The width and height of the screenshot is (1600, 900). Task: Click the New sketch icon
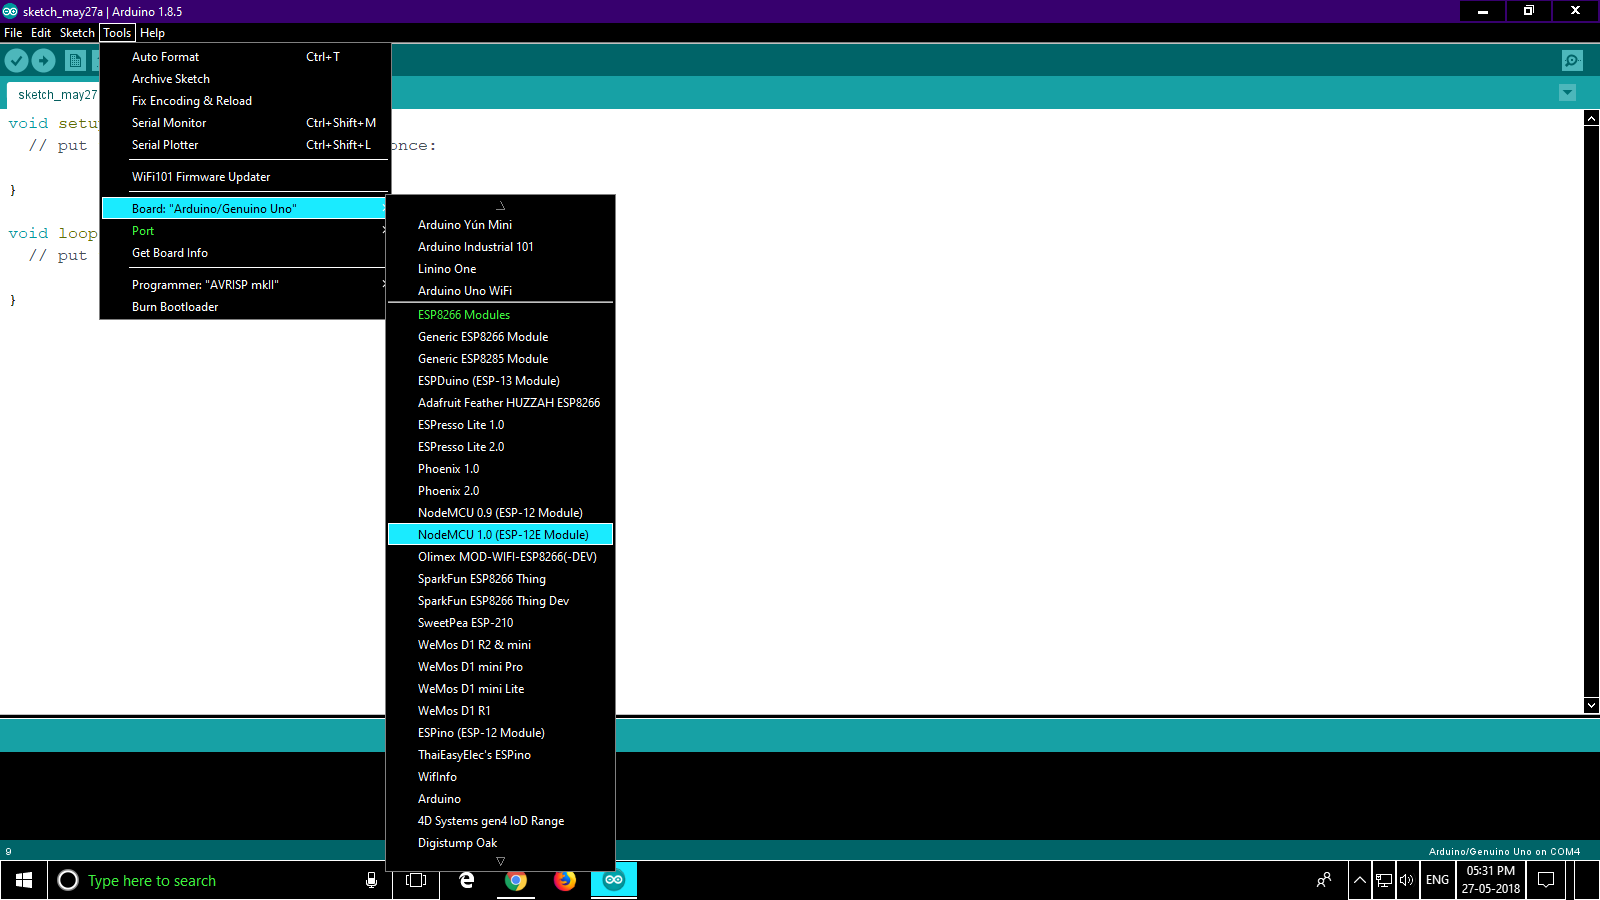[x=75, y=61]
